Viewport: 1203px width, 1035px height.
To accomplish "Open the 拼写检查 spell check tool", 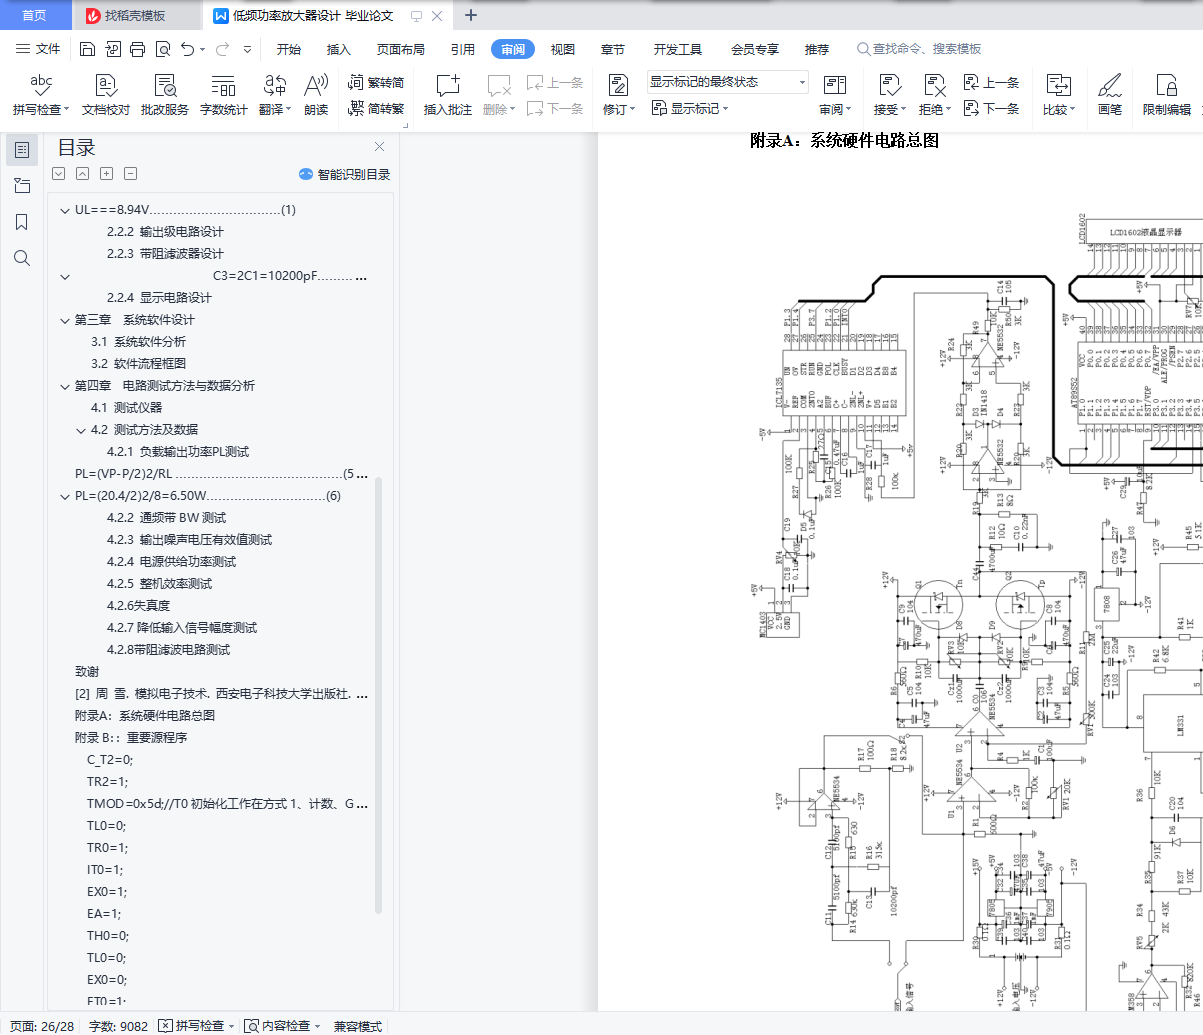I will point(41,95).
